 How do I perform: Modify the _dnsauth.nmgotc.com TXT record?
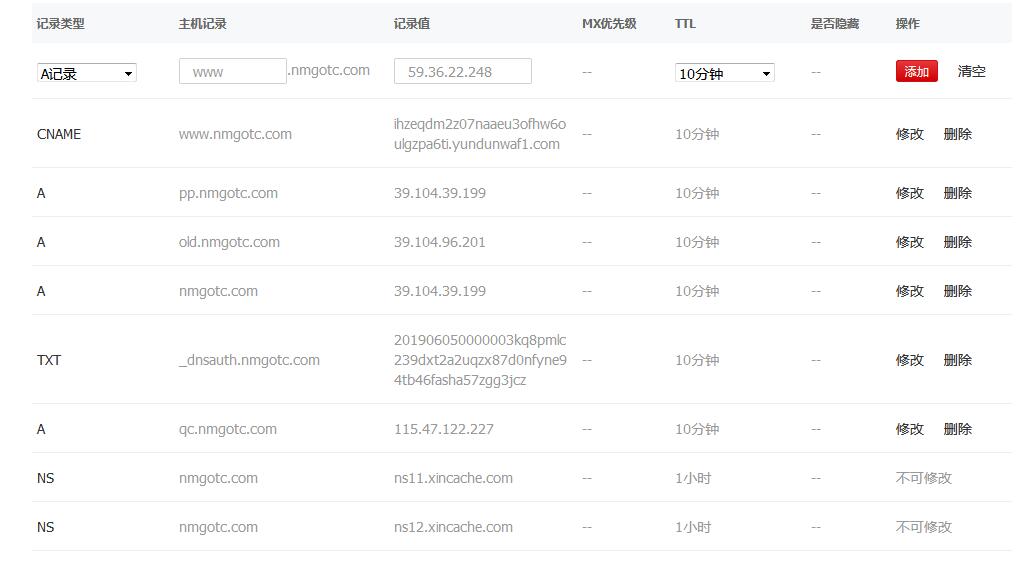[x=909, y=360]
